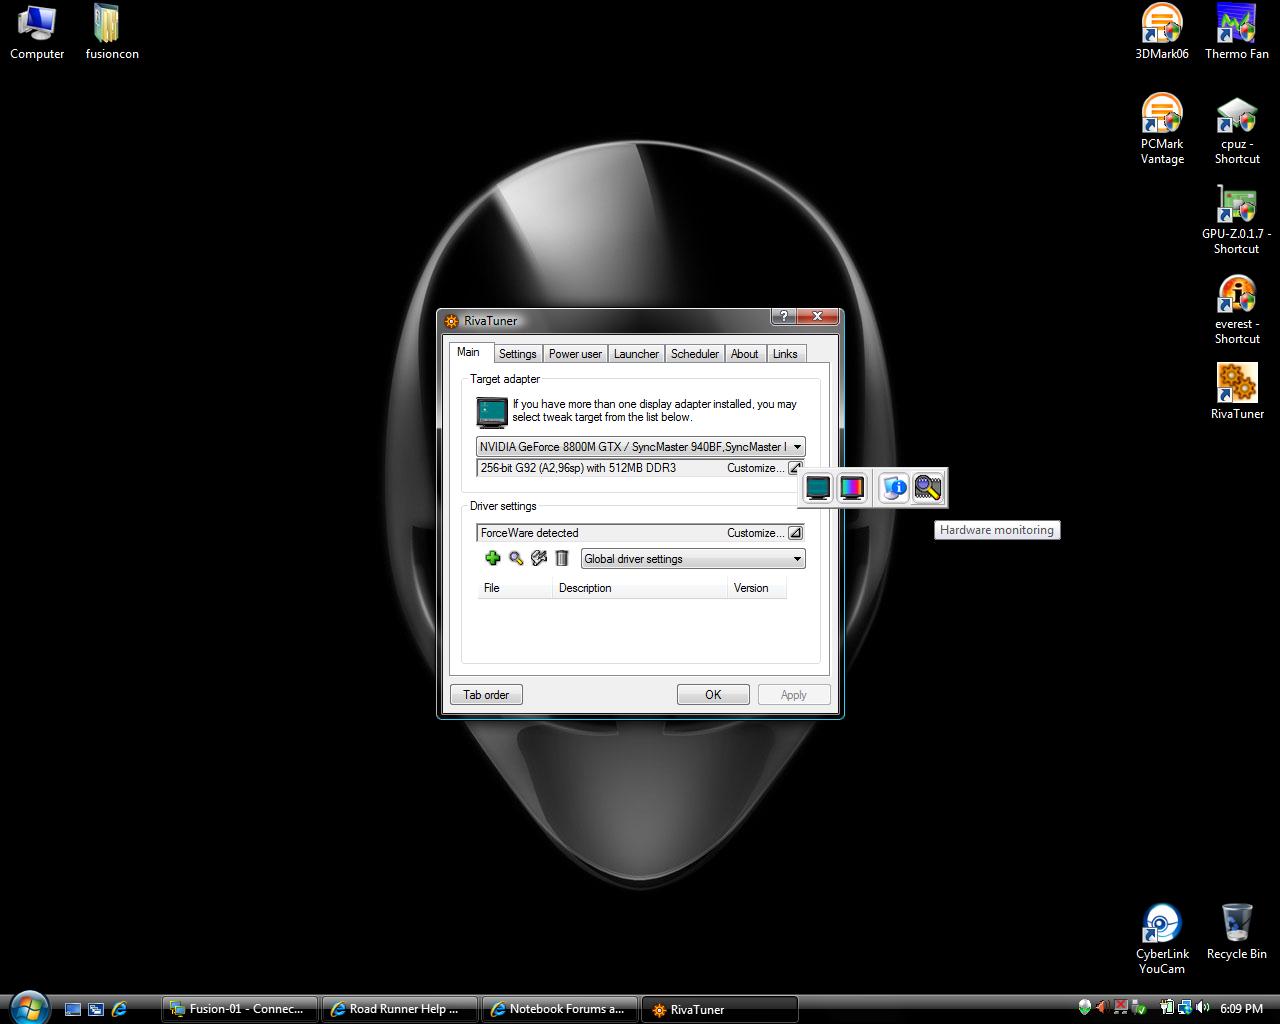The height and width of the screenshot is (1024, 1280).
Task: Switch to the Settings tab
Action: pyautogui.click(x=518, y=354)
